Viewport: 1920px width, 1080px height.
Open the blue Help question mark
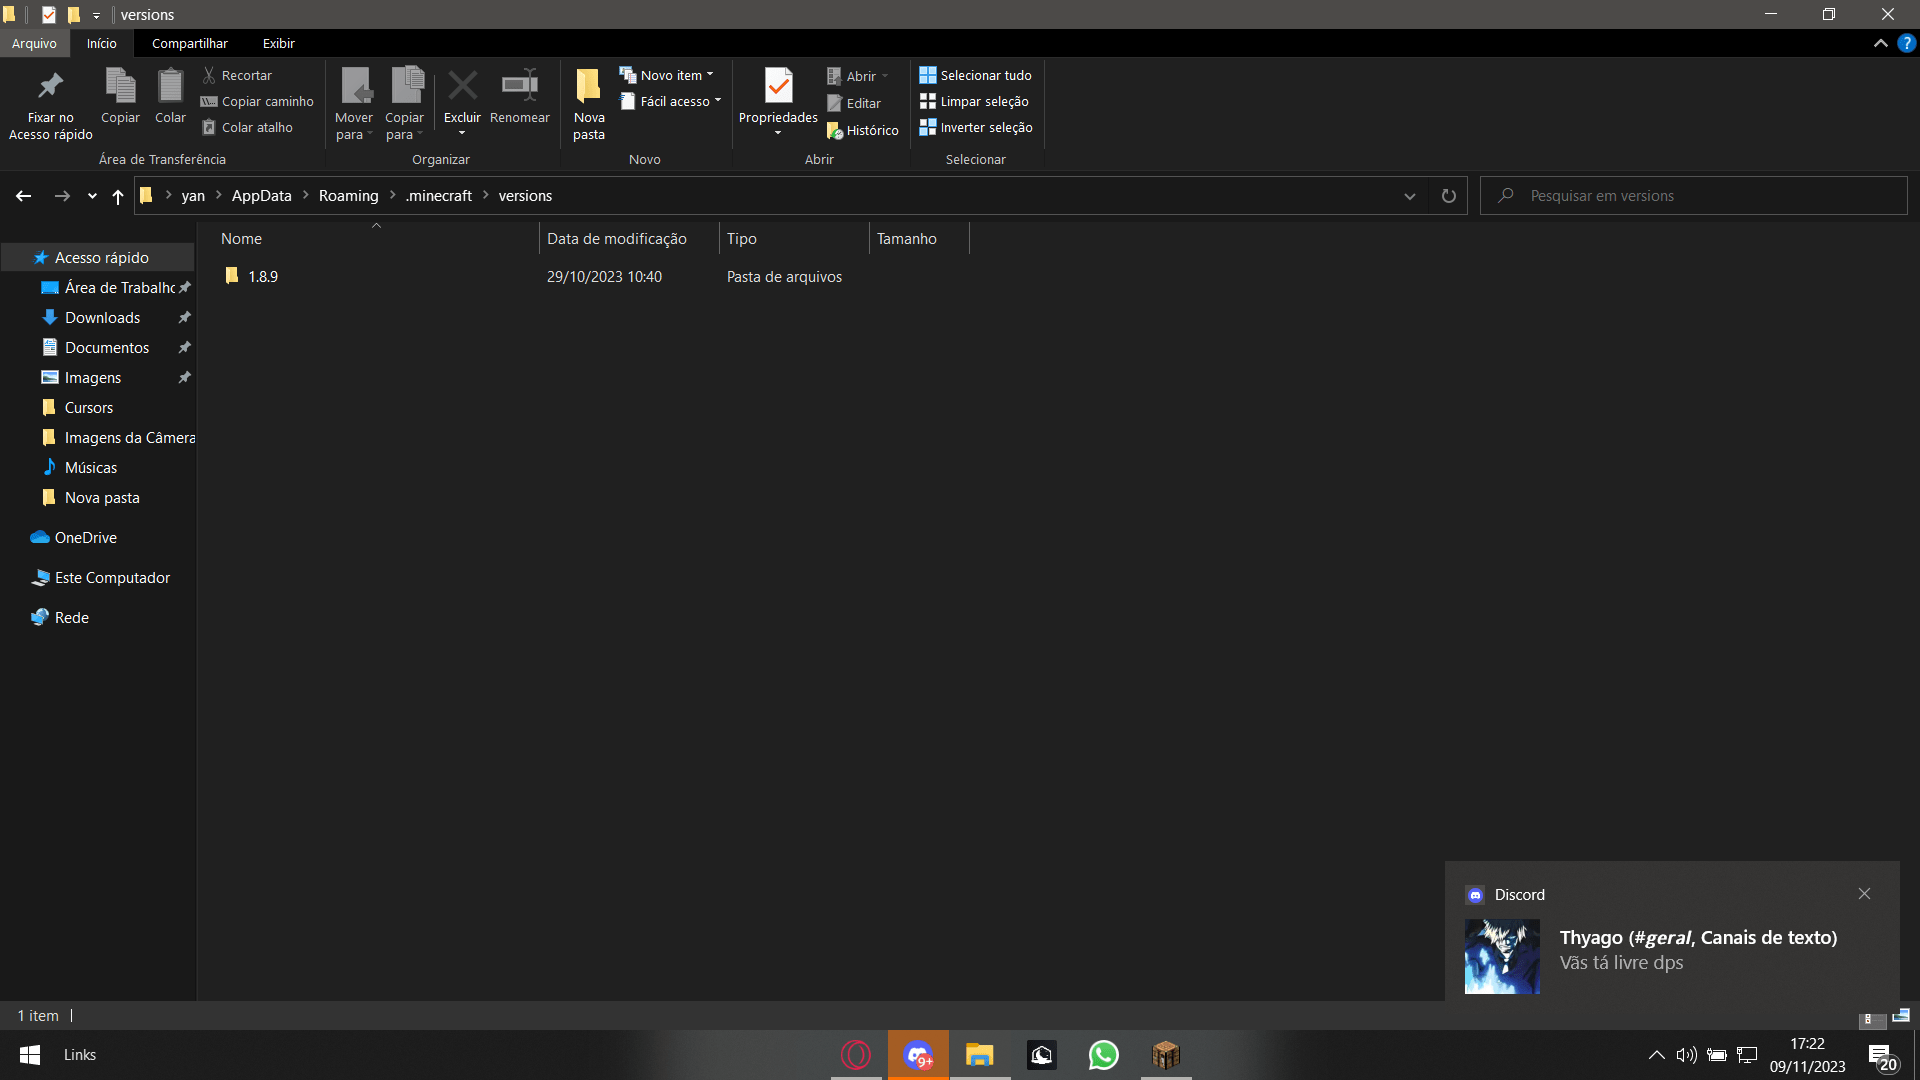[1906, 43]
